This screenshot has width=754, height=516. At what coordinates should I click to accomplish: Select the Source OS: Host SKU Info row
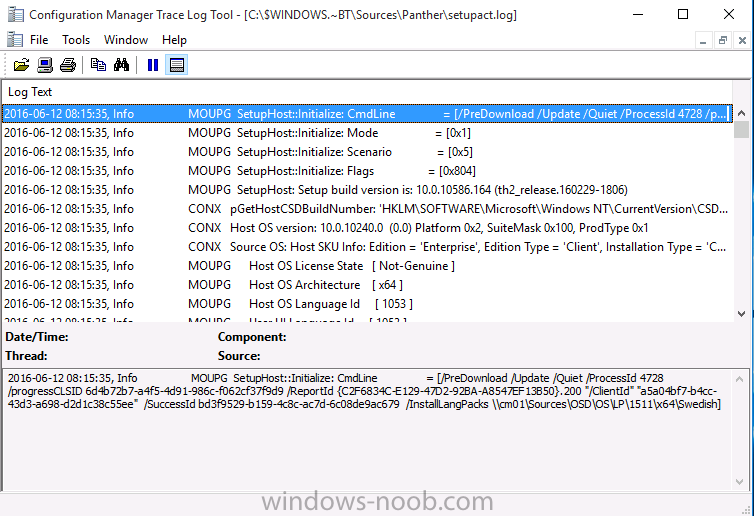[367, 247]
